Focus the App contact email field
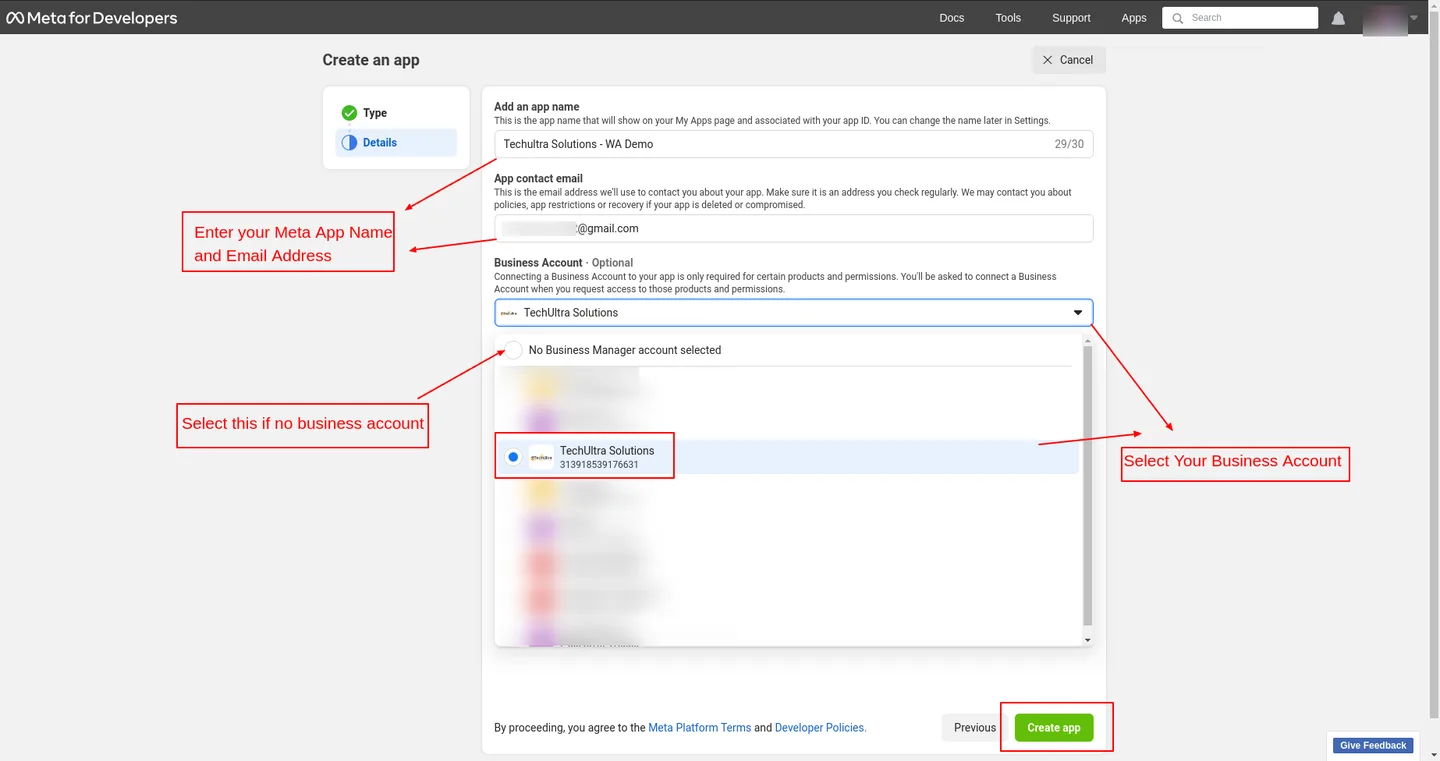This screenshot has height=761, width=1440. coord(793,228)
